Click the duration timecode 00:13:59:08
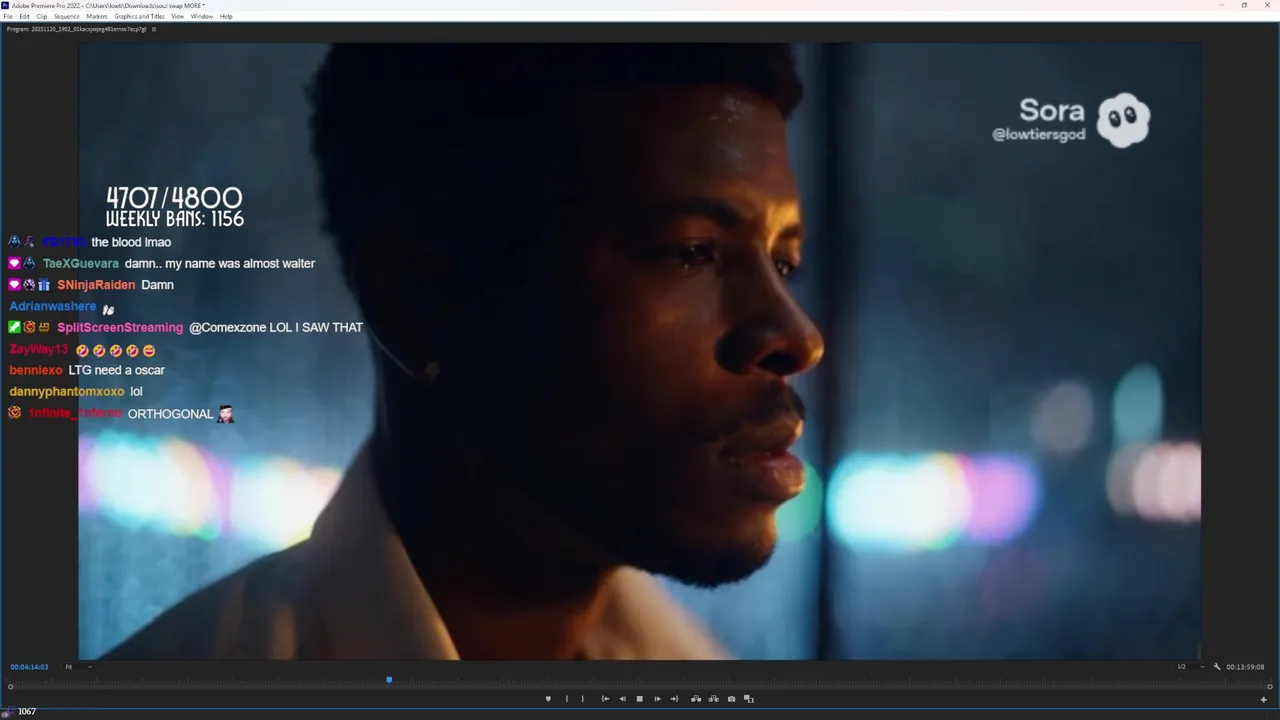 (x=1245, y=667)
